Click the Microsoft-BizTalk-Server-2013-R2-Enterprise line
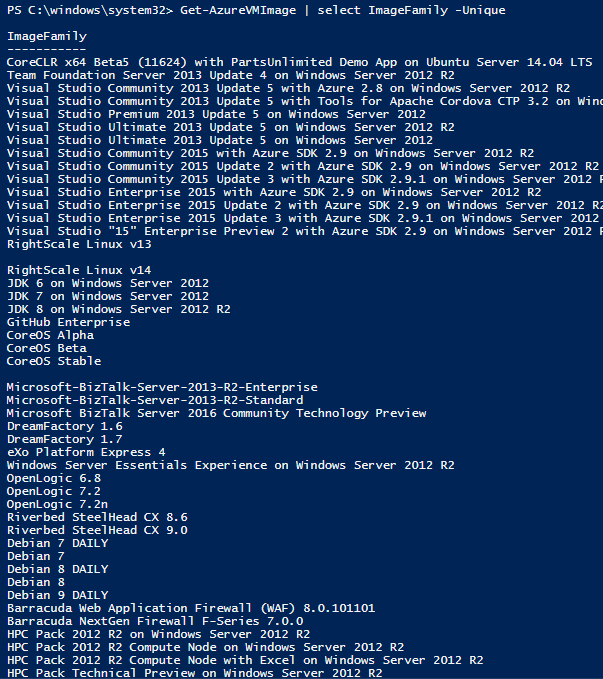 click(x=162, y=387)
